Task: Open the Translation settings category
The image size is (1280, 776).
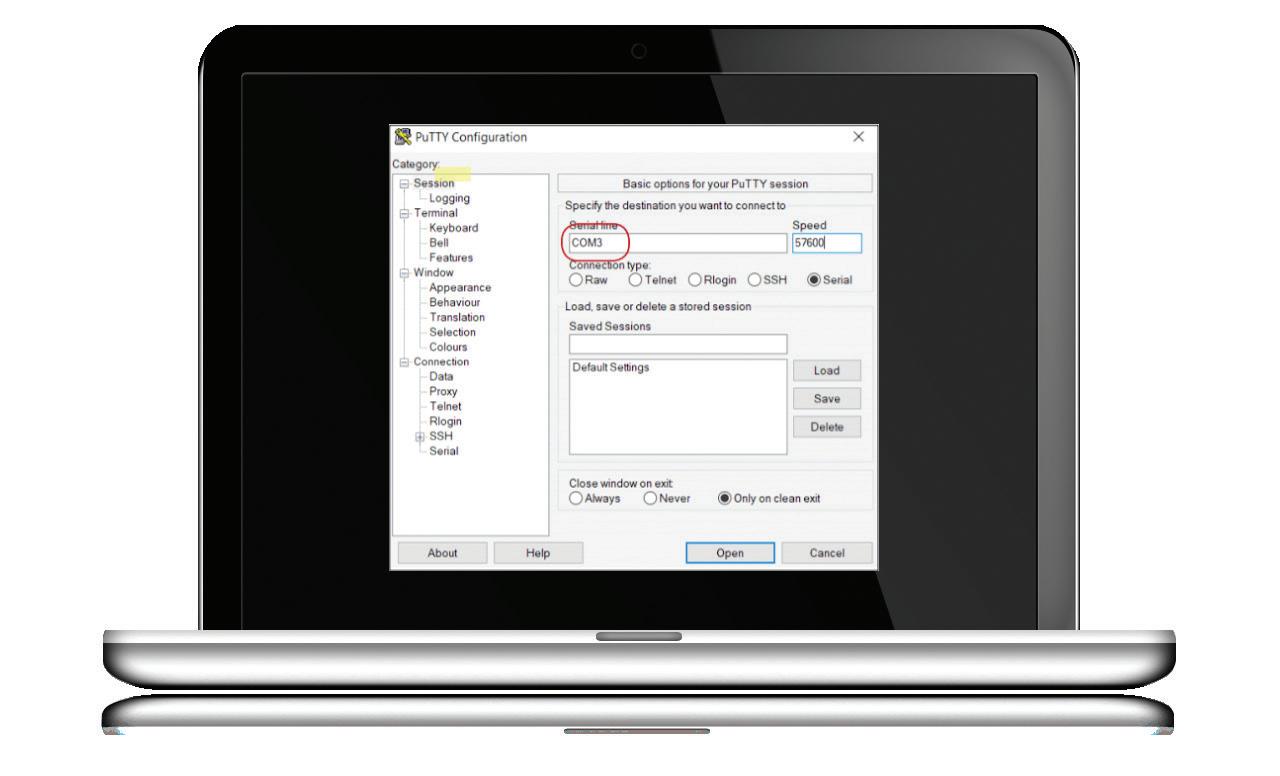Action: (457, 317)
